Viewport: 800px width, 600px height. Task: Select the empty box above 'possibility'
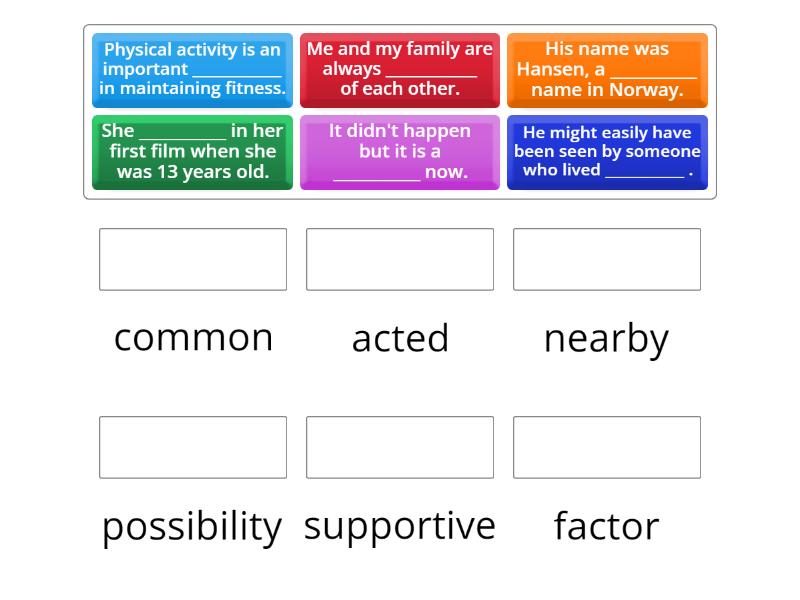click(193, 447)
